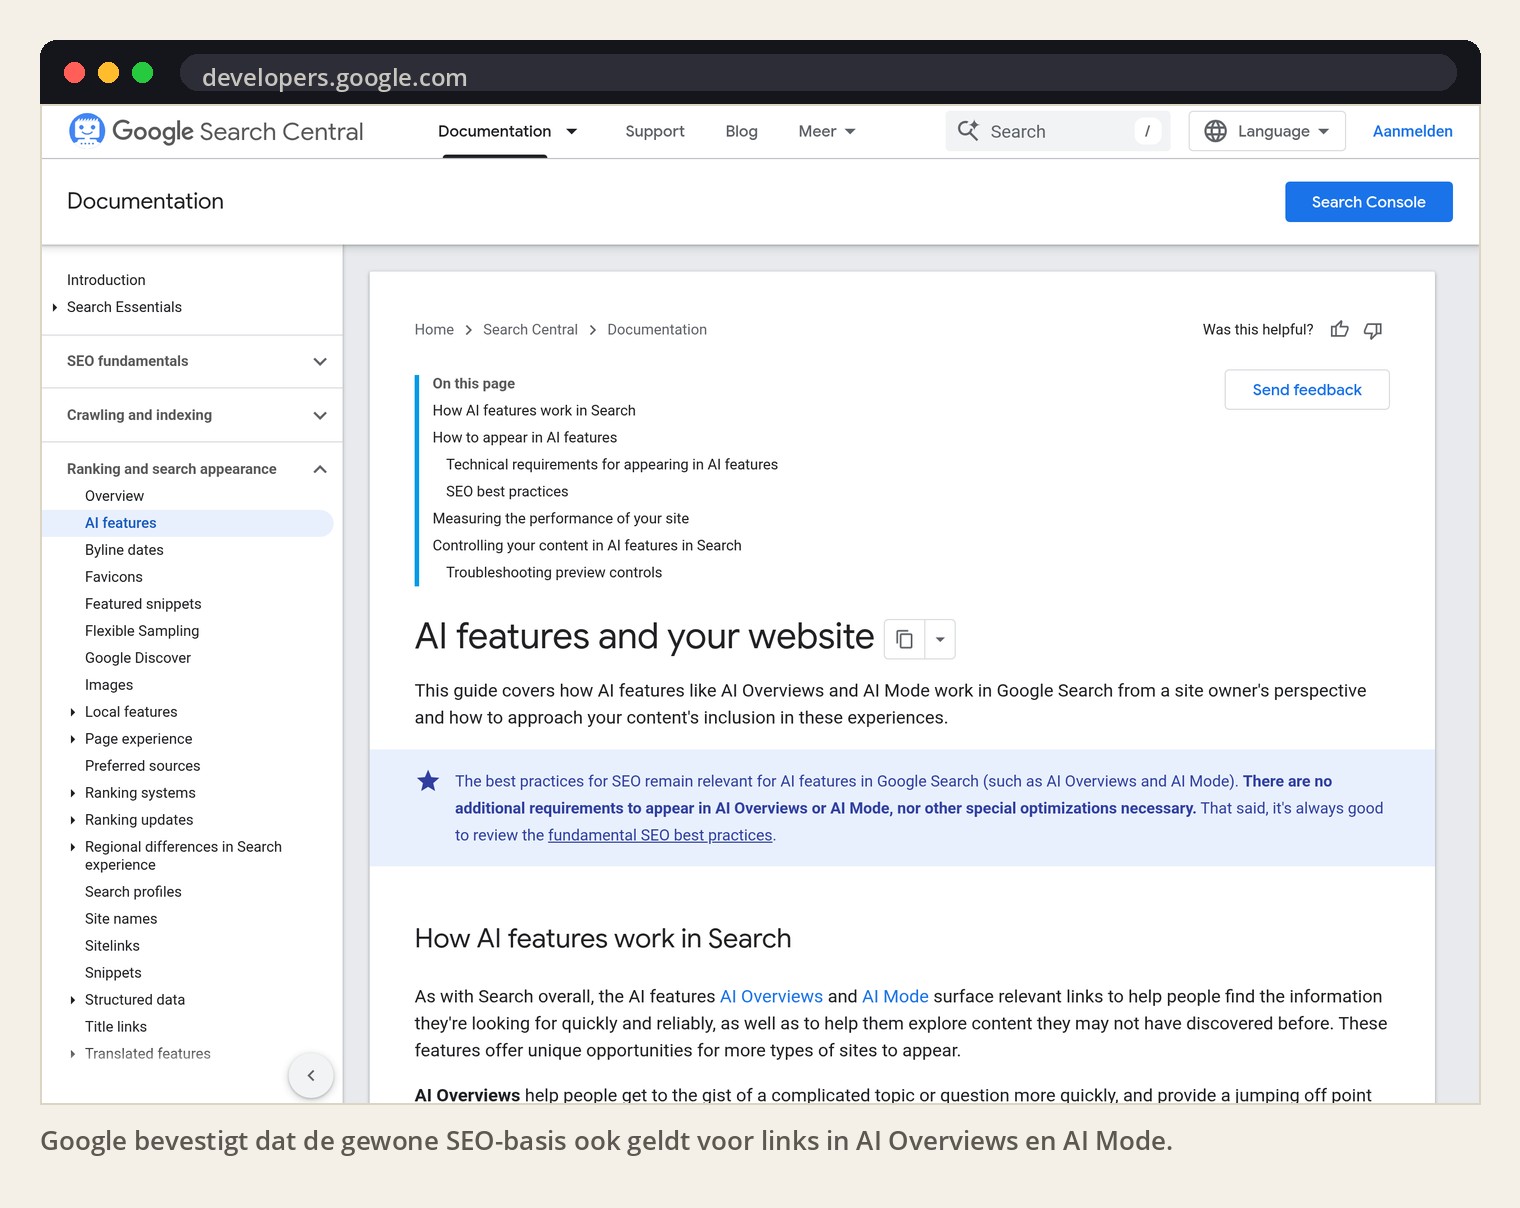
Task: Expand the Local features tree item
Action: coord(73,712)
